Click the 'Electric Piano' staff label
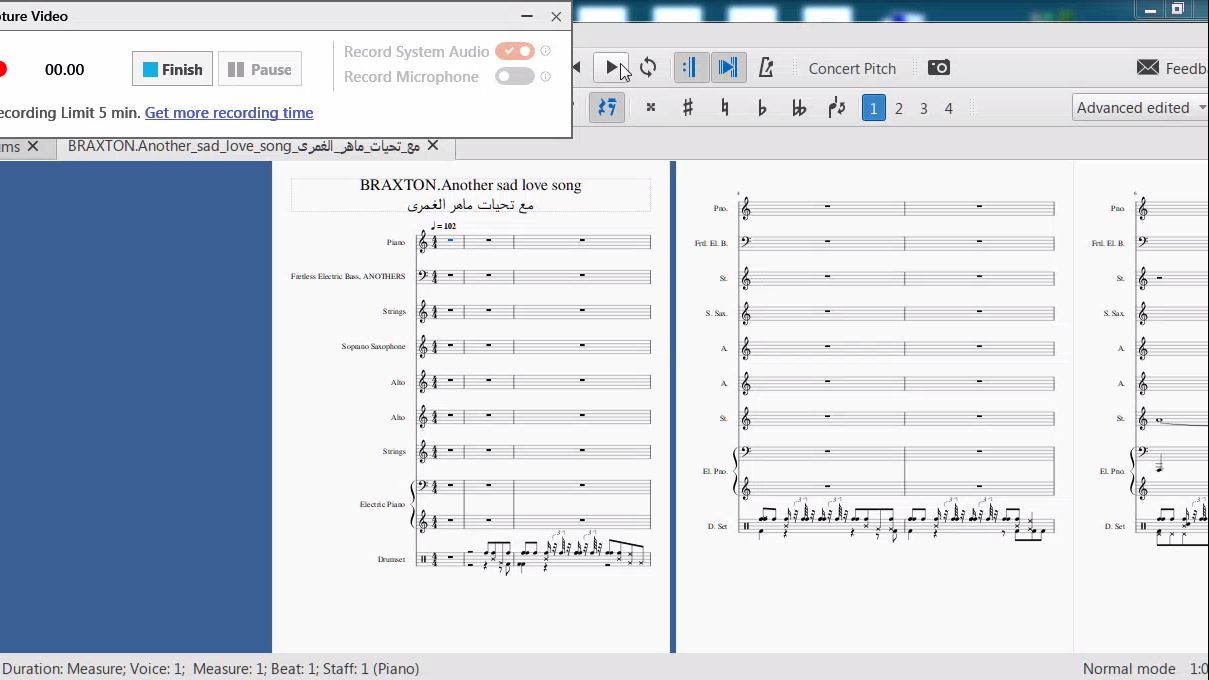This screenshot has height=680, width=1209. click(382, 504)
